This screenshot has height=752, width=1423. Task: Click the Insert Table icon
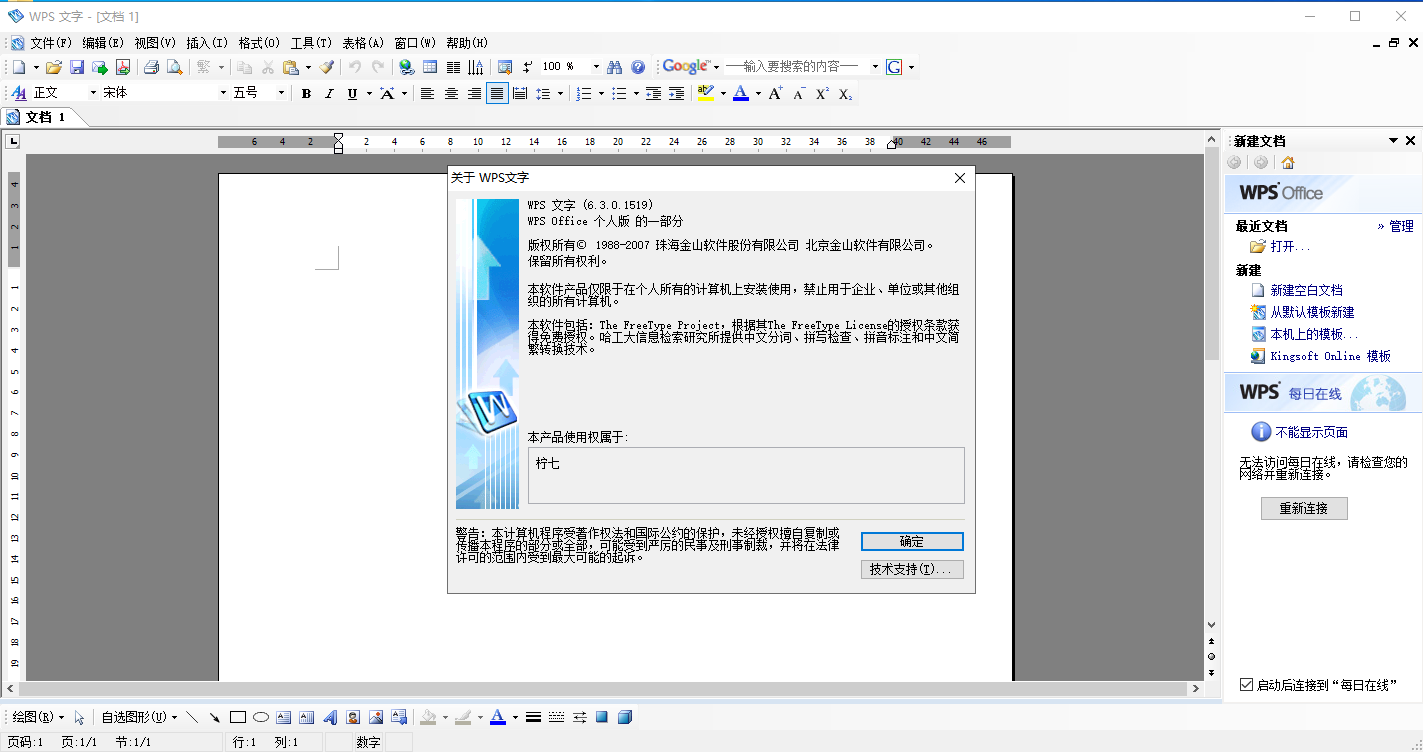pyautogui.click(x=430, y=67)
